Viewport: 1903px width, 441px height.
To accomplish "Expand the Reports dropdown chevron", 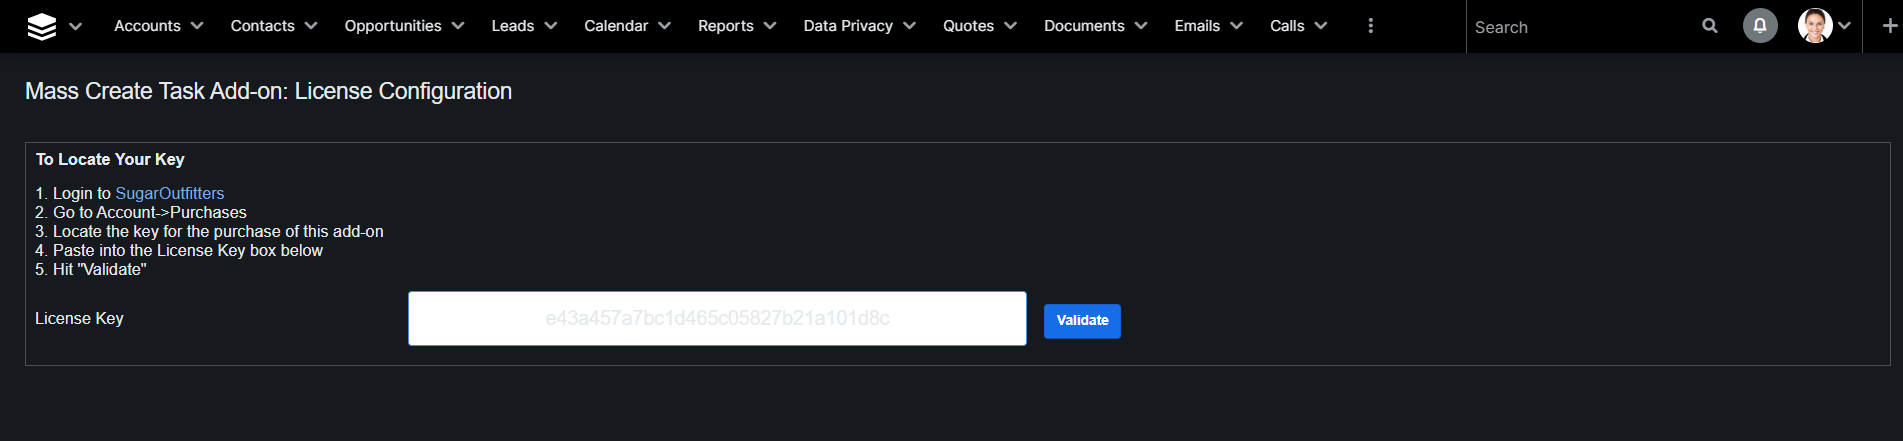I will pyautogui.click(x=770, y=26).
